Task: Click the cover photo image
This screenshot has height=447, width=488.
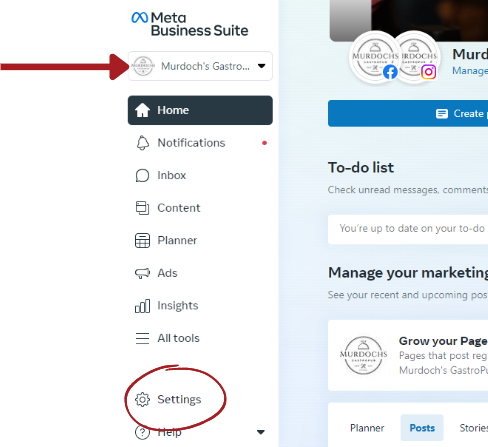Action: [409, 20]
